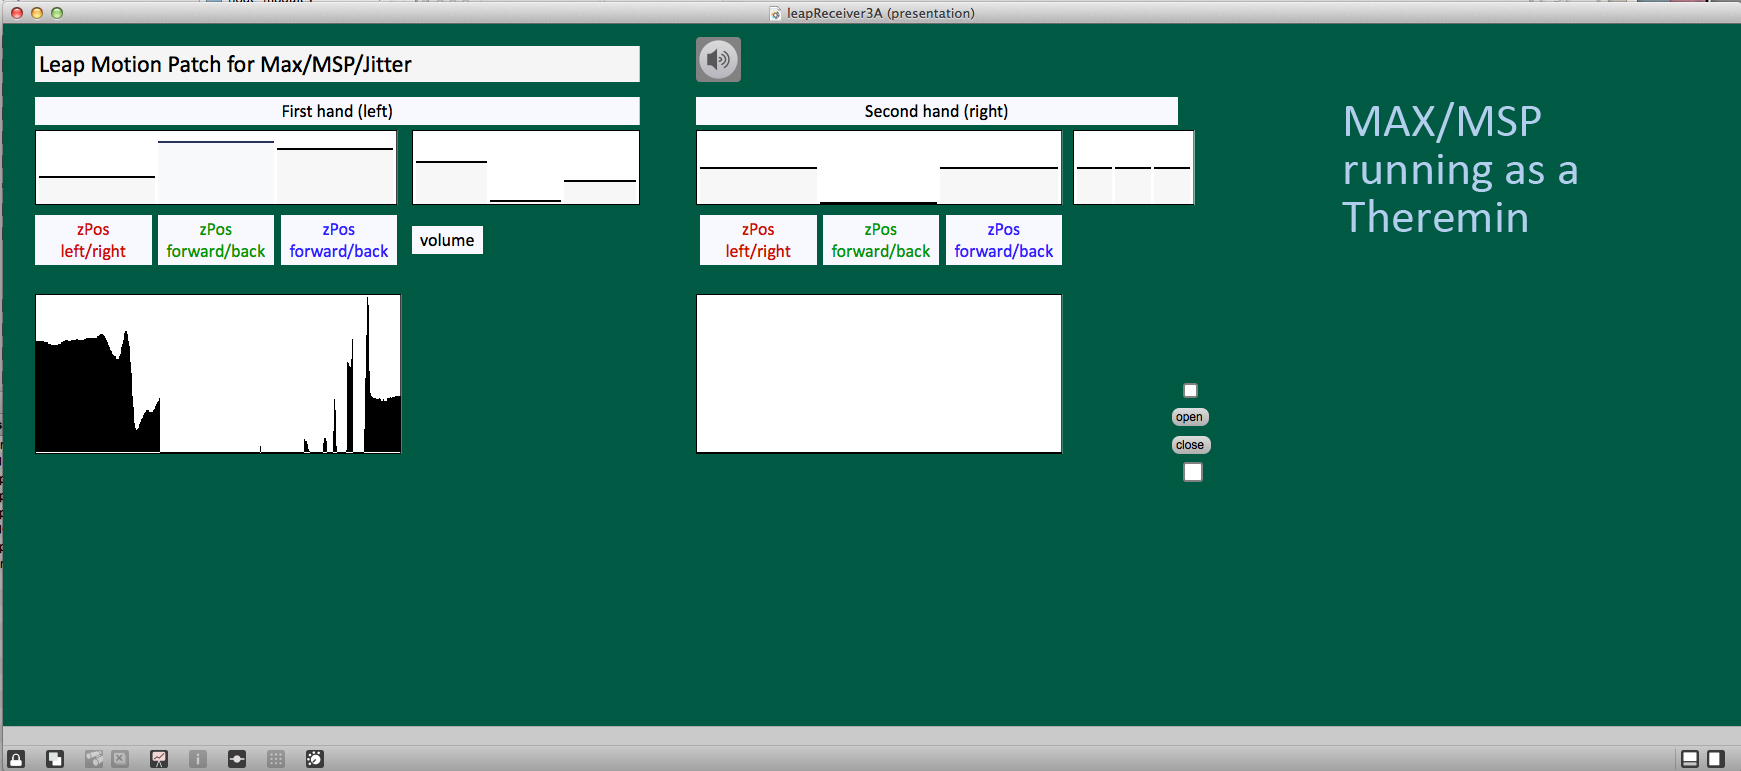The image size is (1741, 771).
Task: Click leapReceiver3A (presentation) window title
Action: pos(880,13)
